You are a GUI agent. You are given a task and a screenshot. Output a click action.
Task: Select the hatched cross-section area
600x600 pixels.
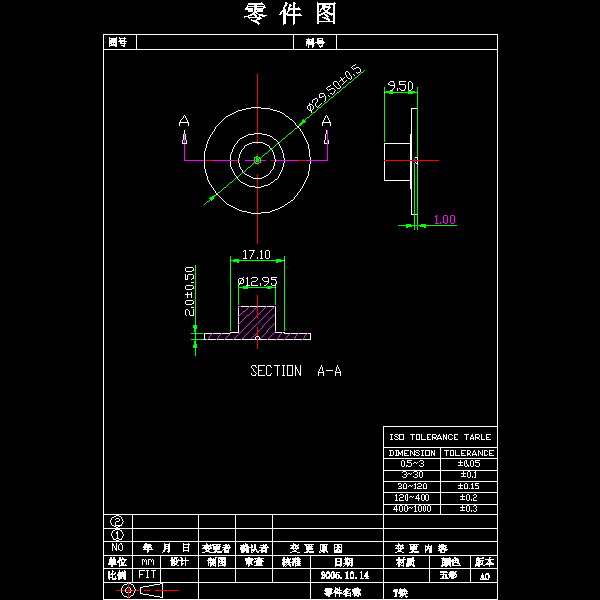(258, 321)
